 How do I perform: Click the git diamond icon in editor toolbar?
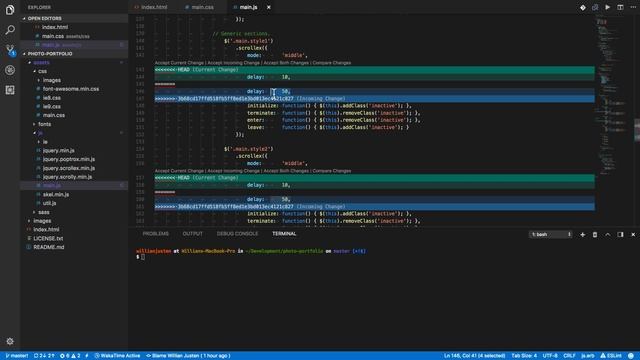tap(582, 7)
